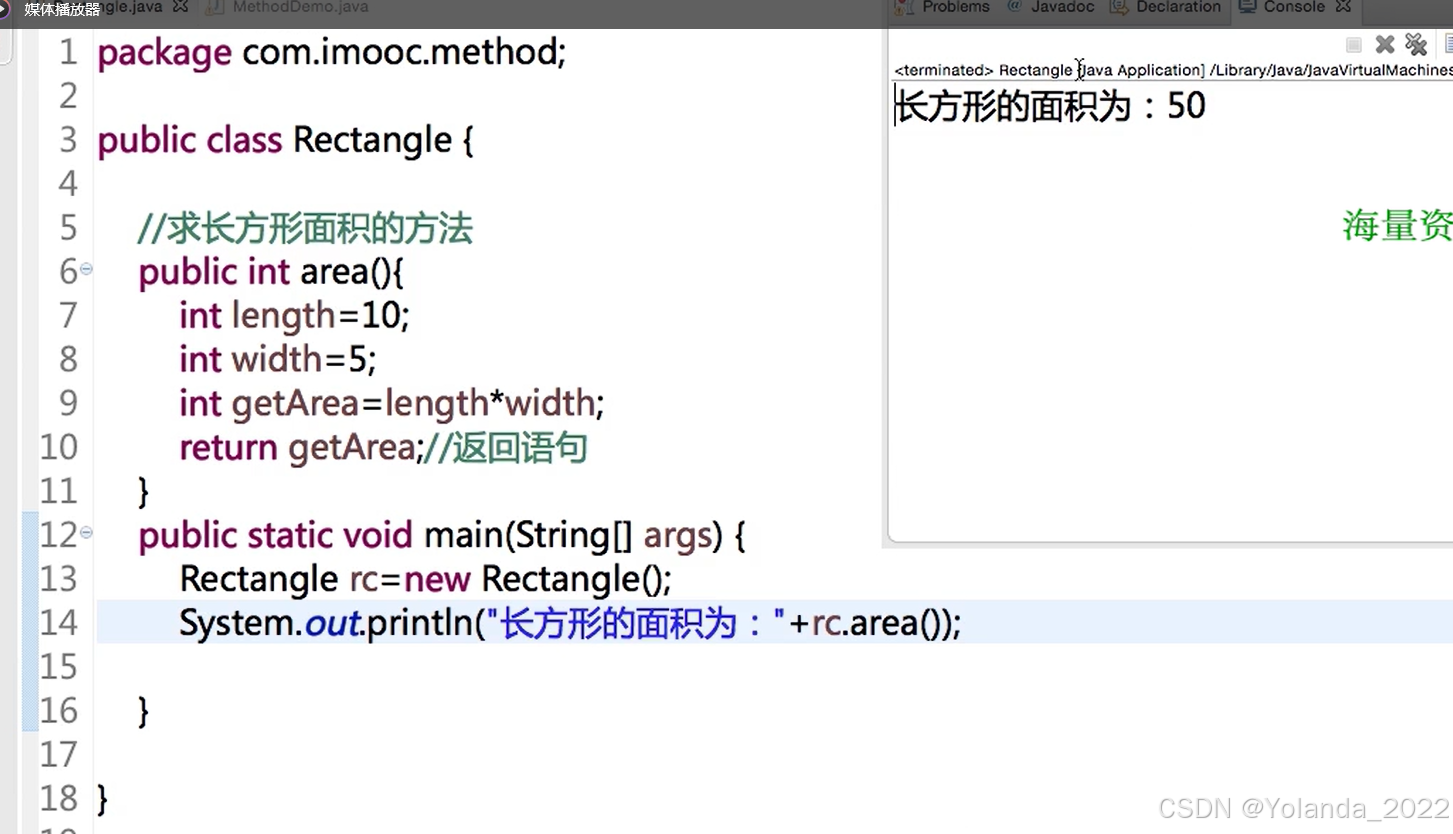
Task: Click line number 15 in the gutter
Action: click(x=58, y=667)
